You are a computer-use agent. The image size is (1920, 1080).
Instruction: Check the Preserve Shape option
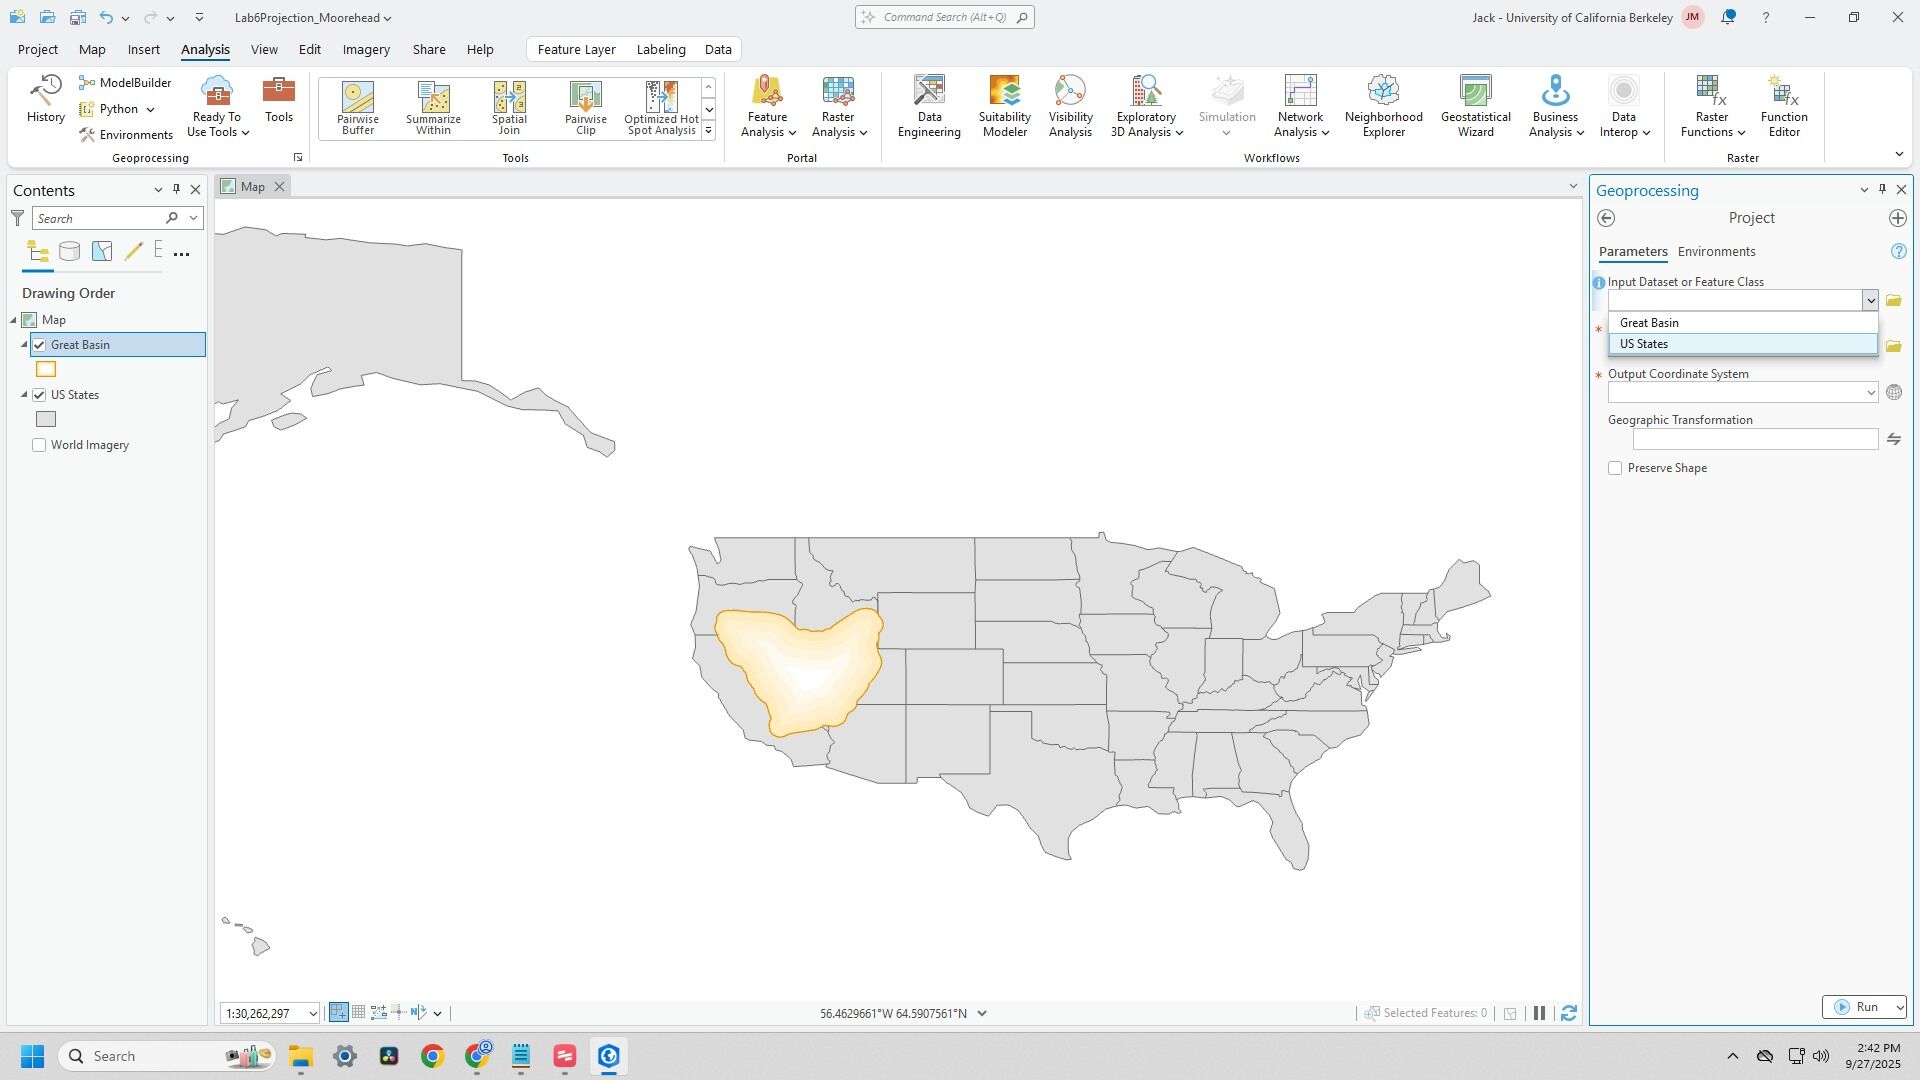(1615, 468)
